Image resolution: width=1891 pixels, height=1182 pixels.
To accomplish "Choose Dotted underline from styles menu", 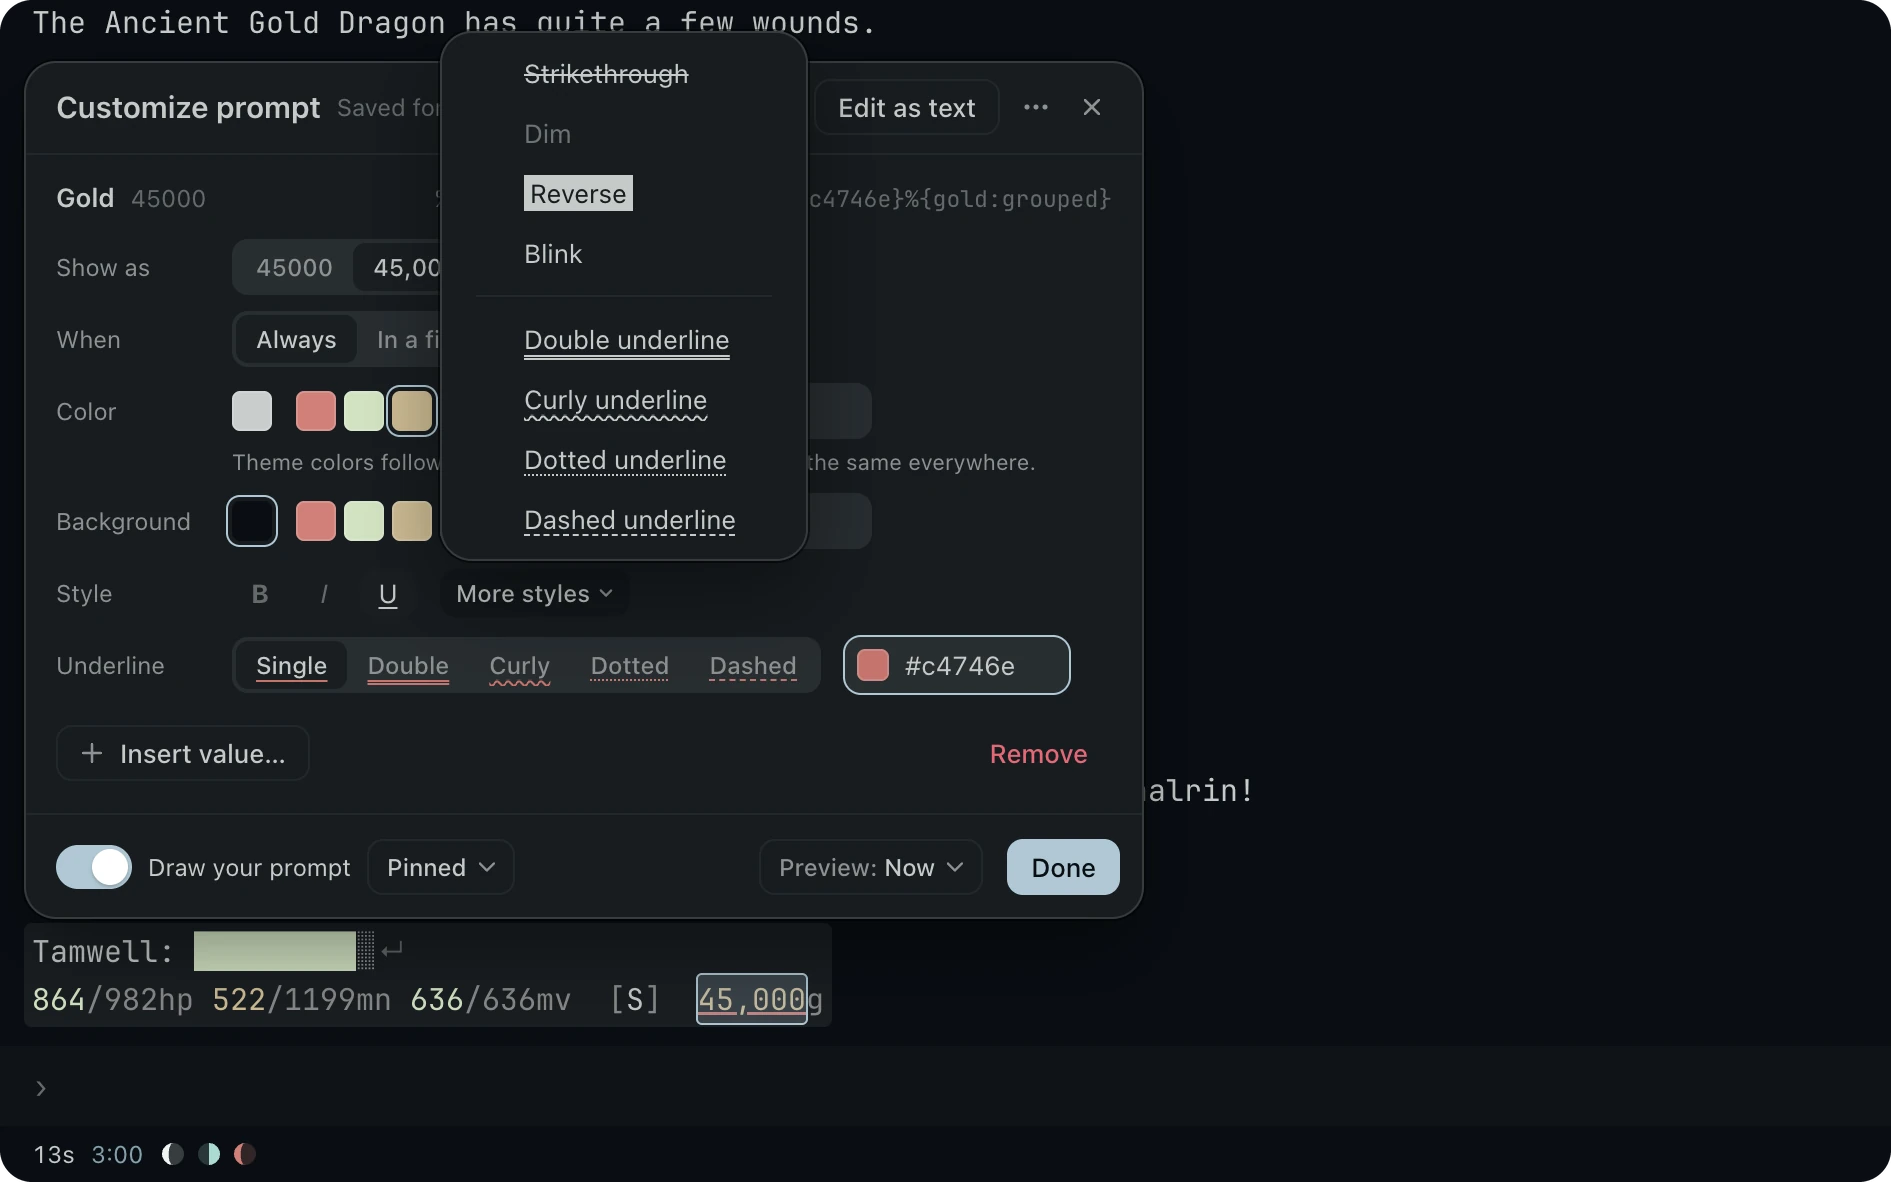I will (x=624, y=460).
